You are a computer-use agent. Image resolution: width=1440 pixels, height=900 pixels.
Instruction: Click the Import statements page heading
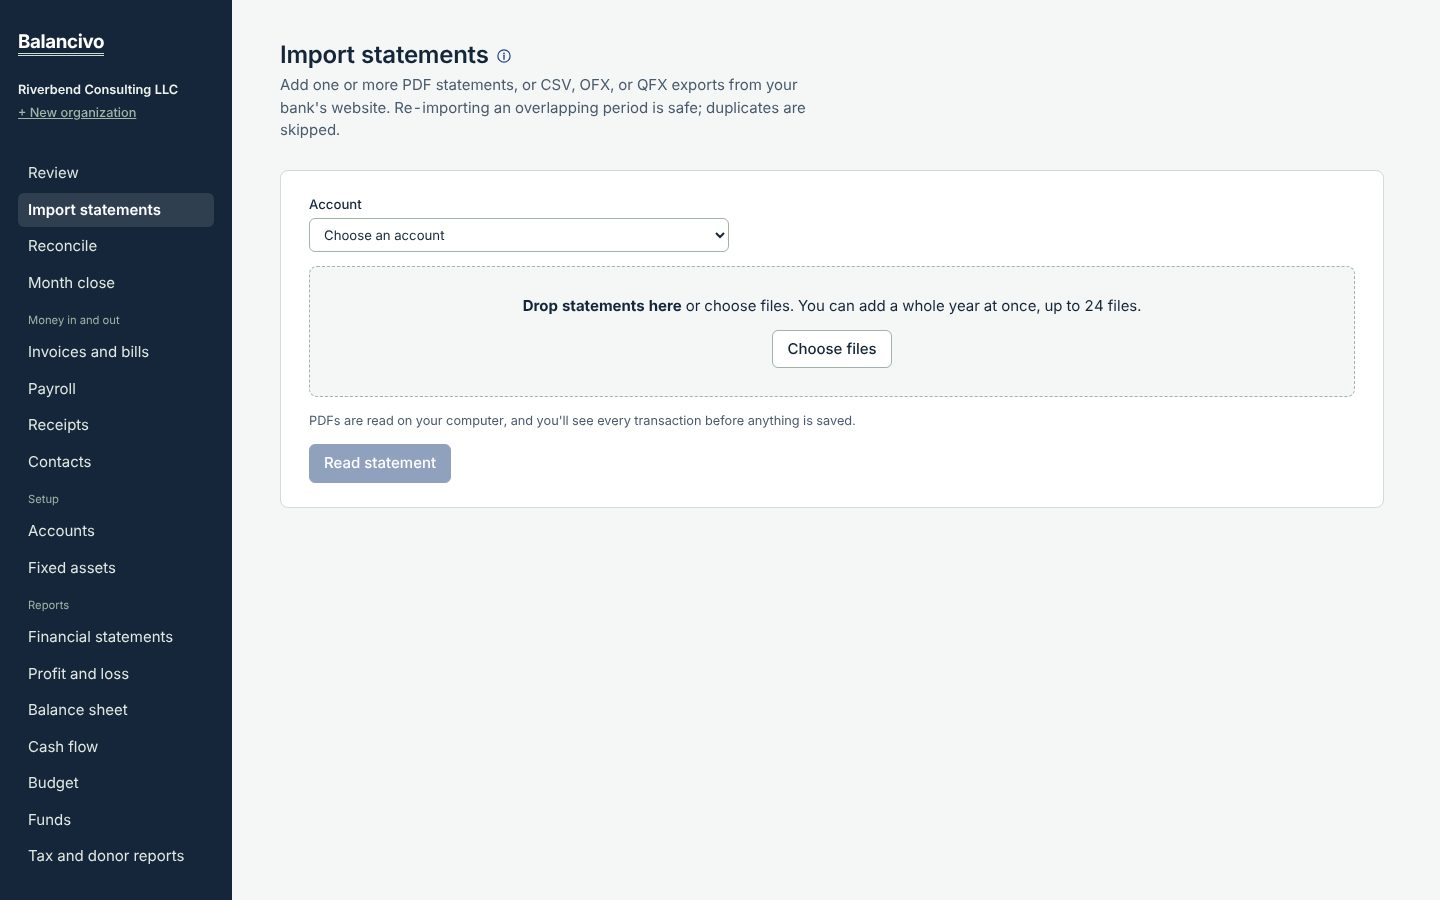click(384, 55)
